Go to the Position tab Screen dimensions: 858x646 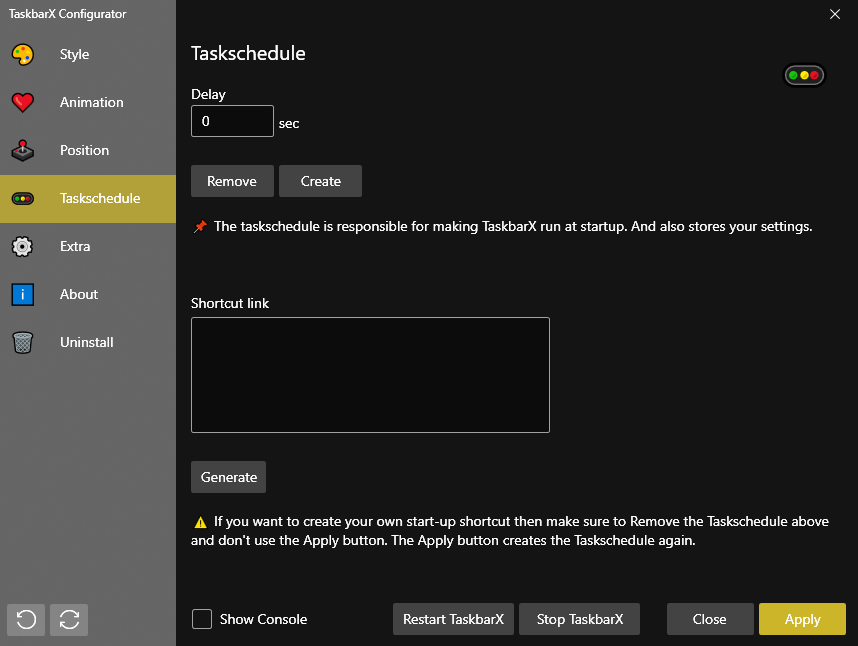click(88, 150)
